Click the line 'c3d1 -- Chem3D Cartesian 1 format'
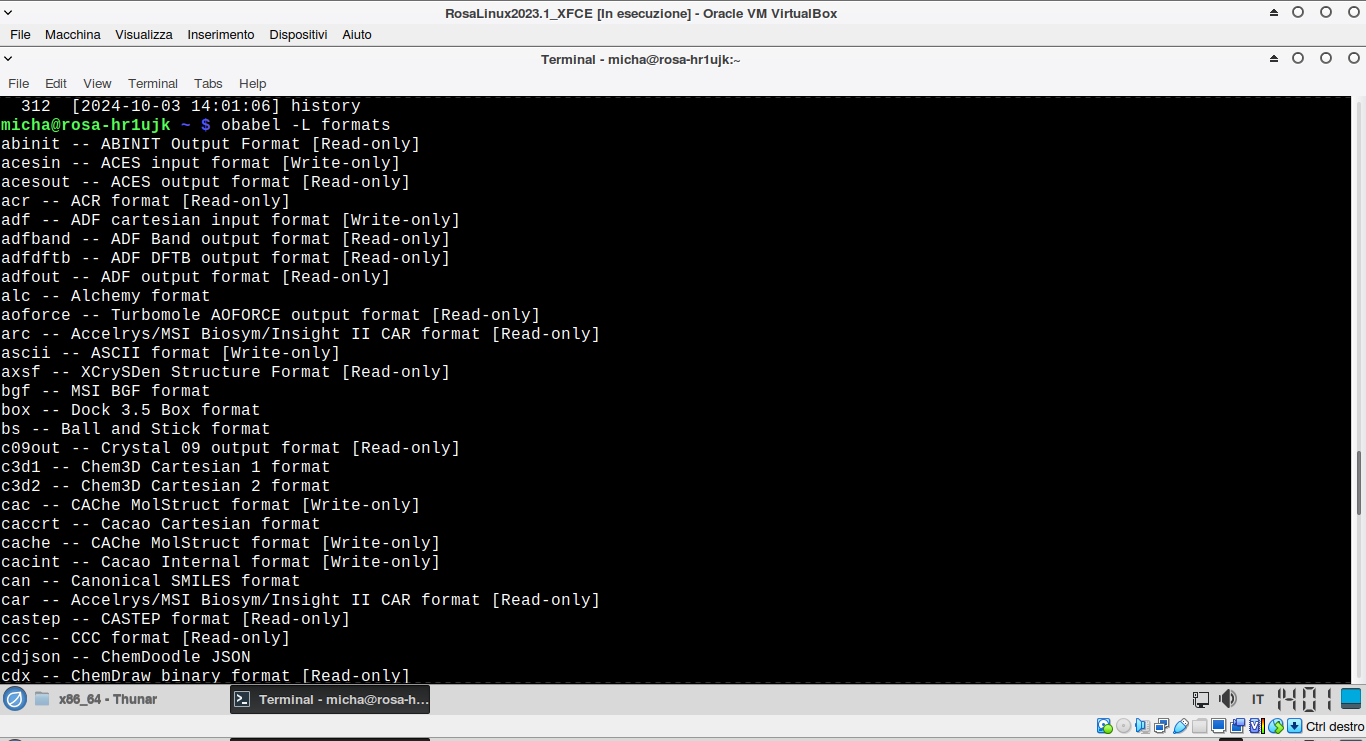 tap(166, 467)
